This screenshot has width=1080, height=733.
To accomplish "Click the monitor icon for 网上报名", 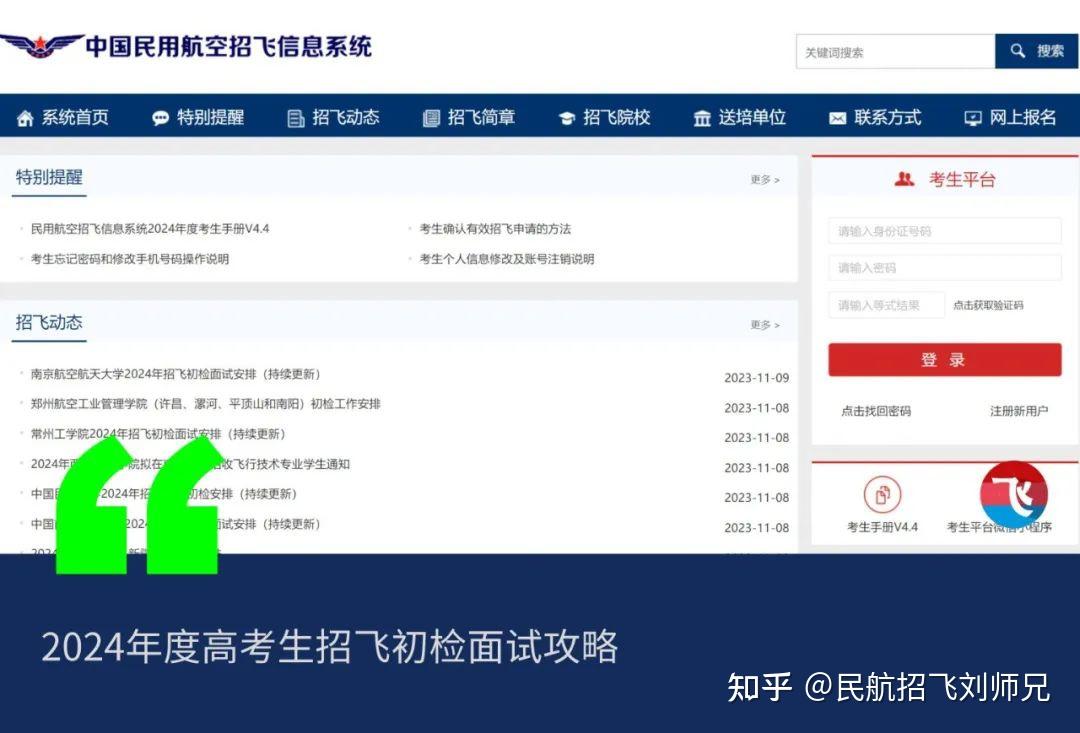I will pyautogui.click(x=971, y=116).
